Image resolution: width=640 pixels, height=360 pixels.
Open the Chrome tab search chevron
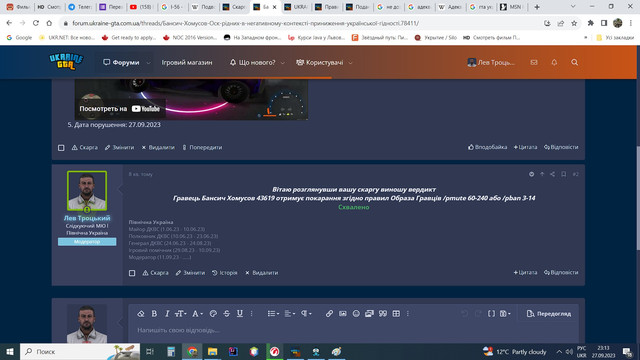point(573,7)
